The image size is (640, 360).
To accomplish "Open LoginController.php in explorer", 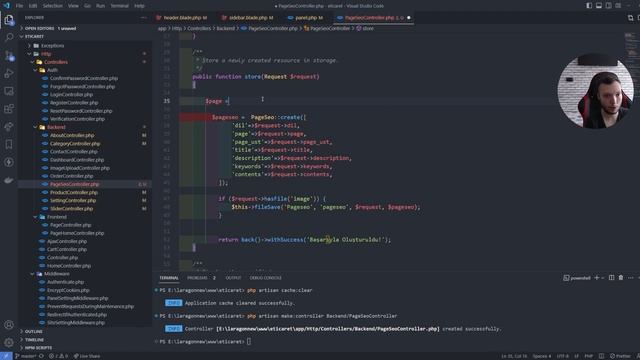I will click(x=86, y=94).
